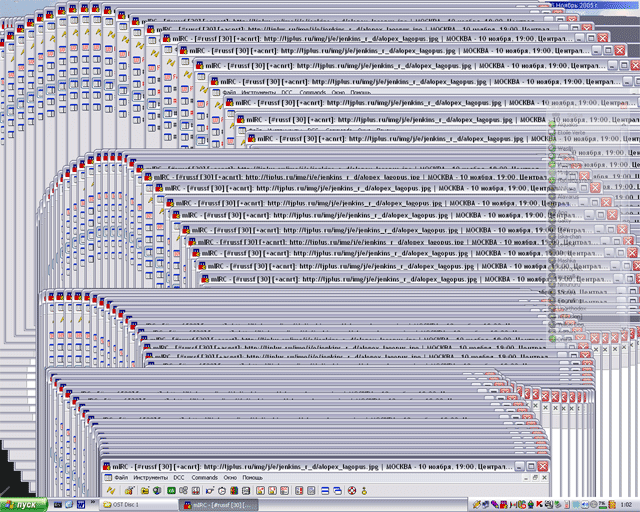Click the red-and-gray Received Files toolbar icon
This screenshot has width=640, height=512.
298,490
